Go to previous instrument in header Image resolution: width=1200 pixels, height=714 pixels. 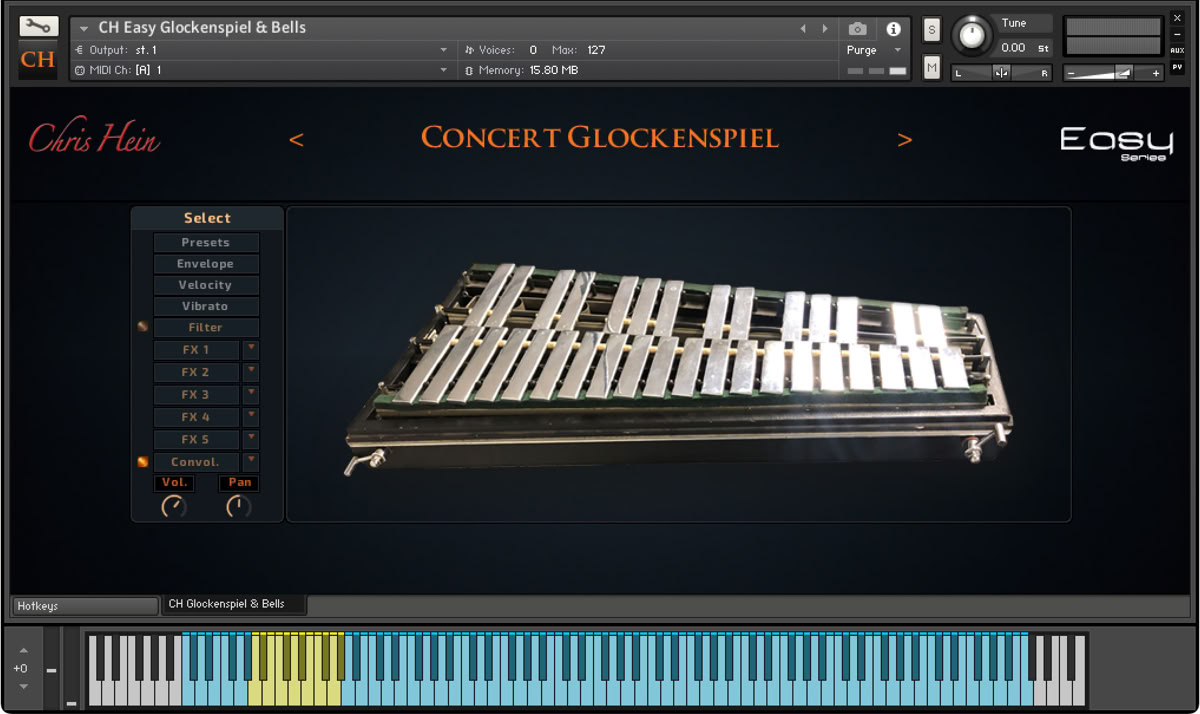pos(803,29)
